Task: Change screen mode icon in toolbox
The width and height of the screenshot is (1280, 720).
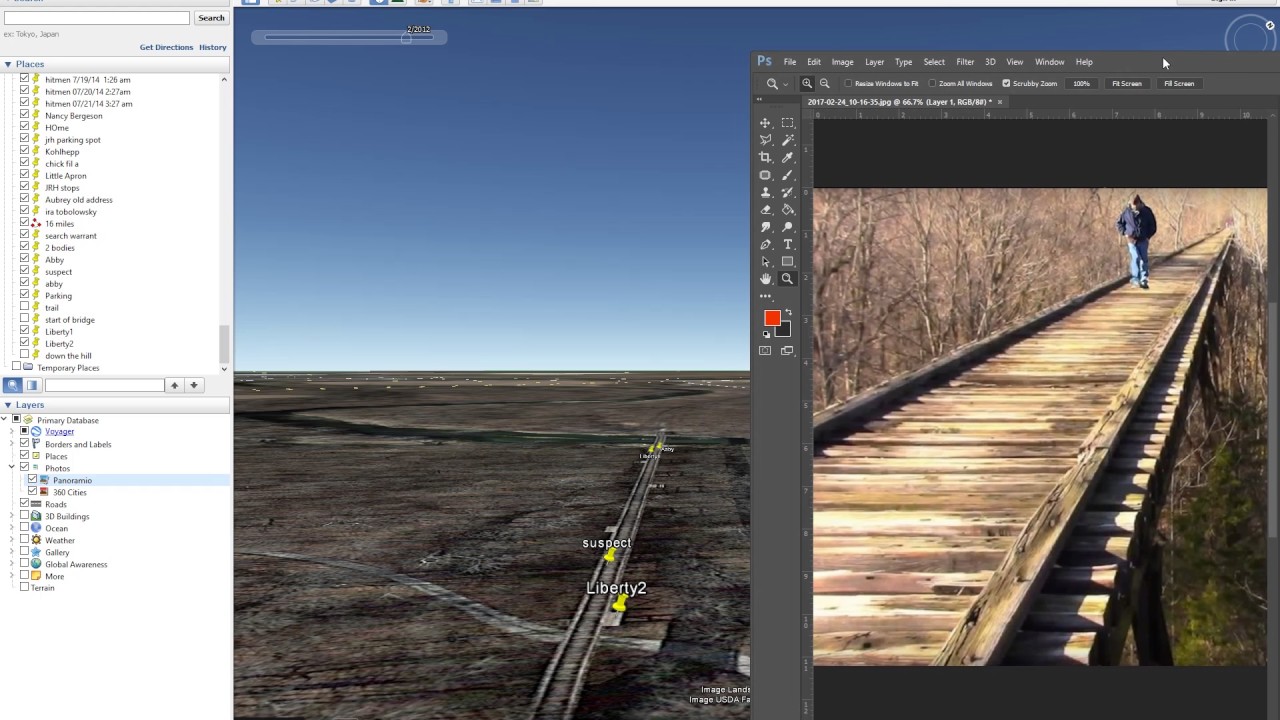Action: click(x=787, y=351)
